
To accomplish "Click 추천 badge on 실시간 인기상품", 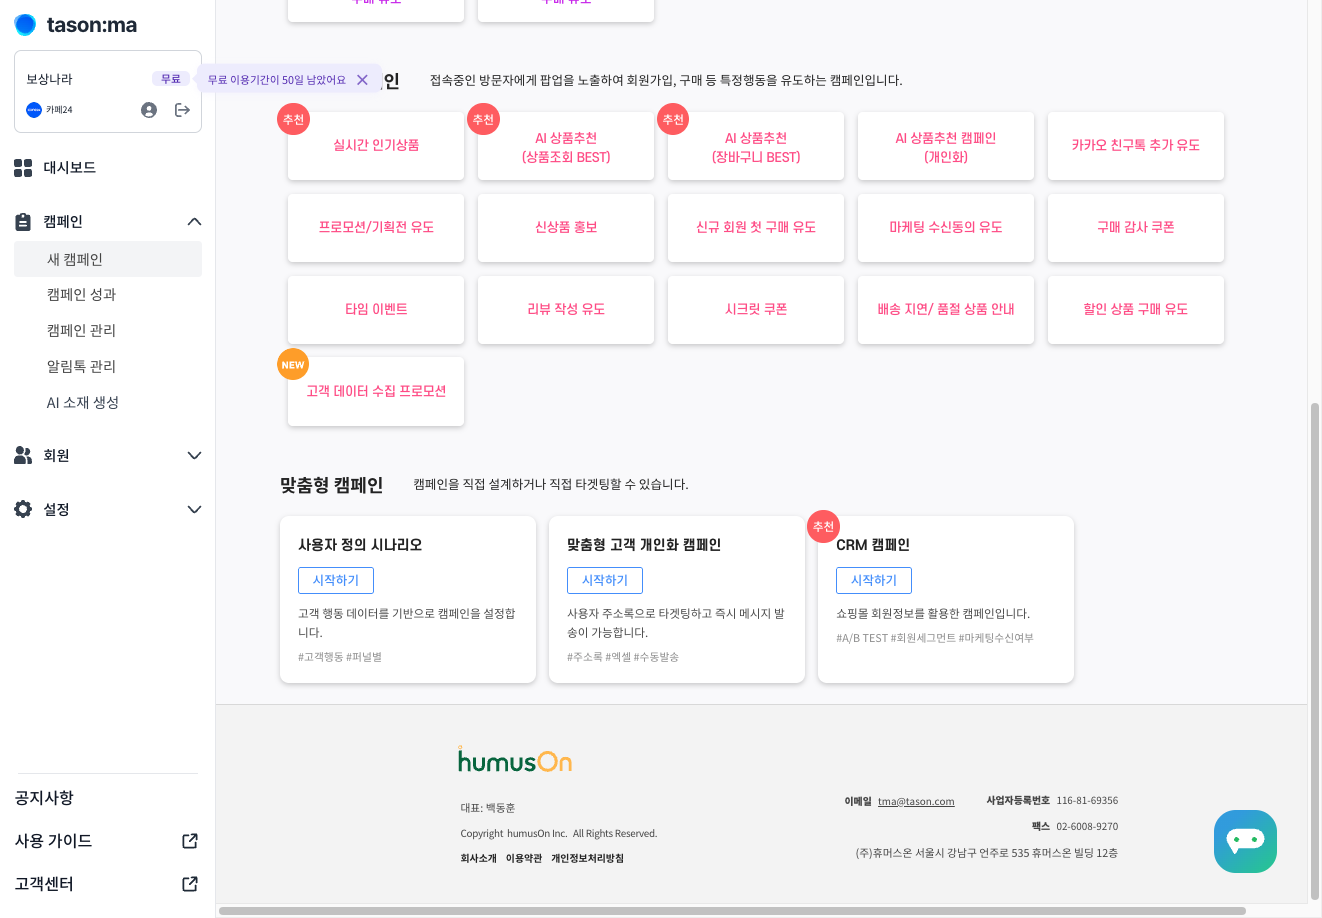I will (x=293, y=119).
